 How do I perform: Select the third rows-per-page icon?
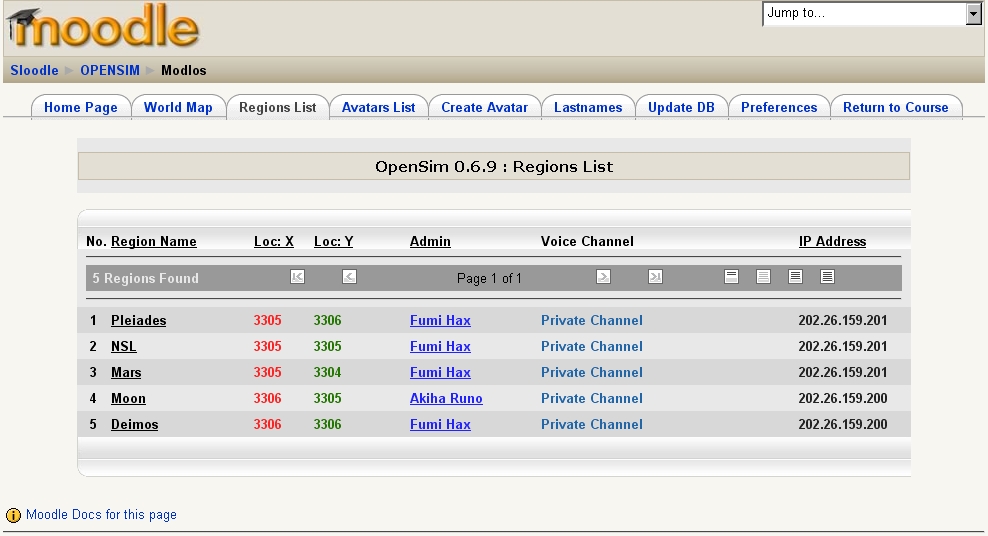[x=795, y=277]
